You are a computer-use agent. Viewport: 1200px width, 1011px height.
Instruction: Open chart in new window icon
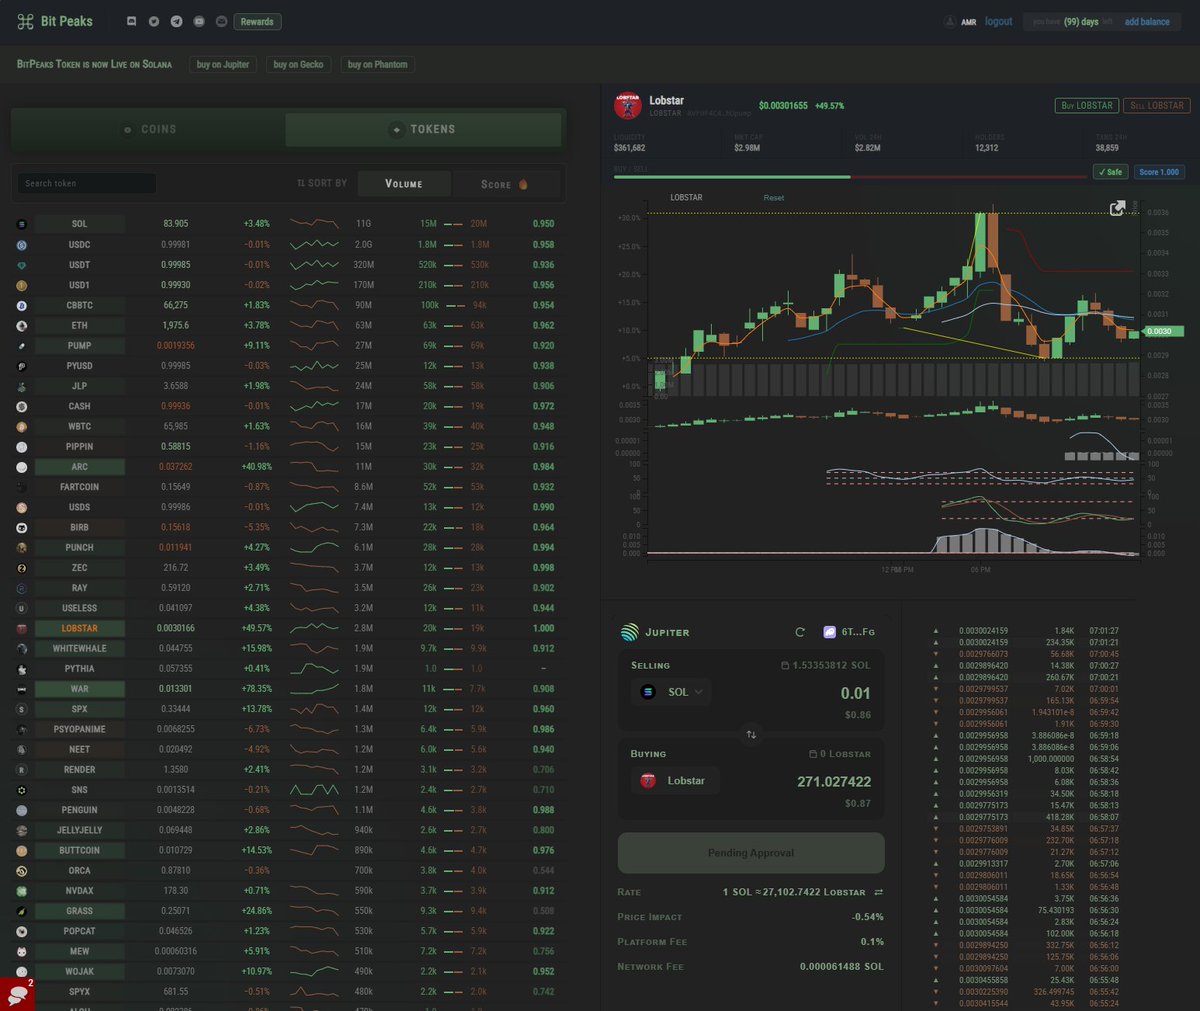coord(1118,207)
